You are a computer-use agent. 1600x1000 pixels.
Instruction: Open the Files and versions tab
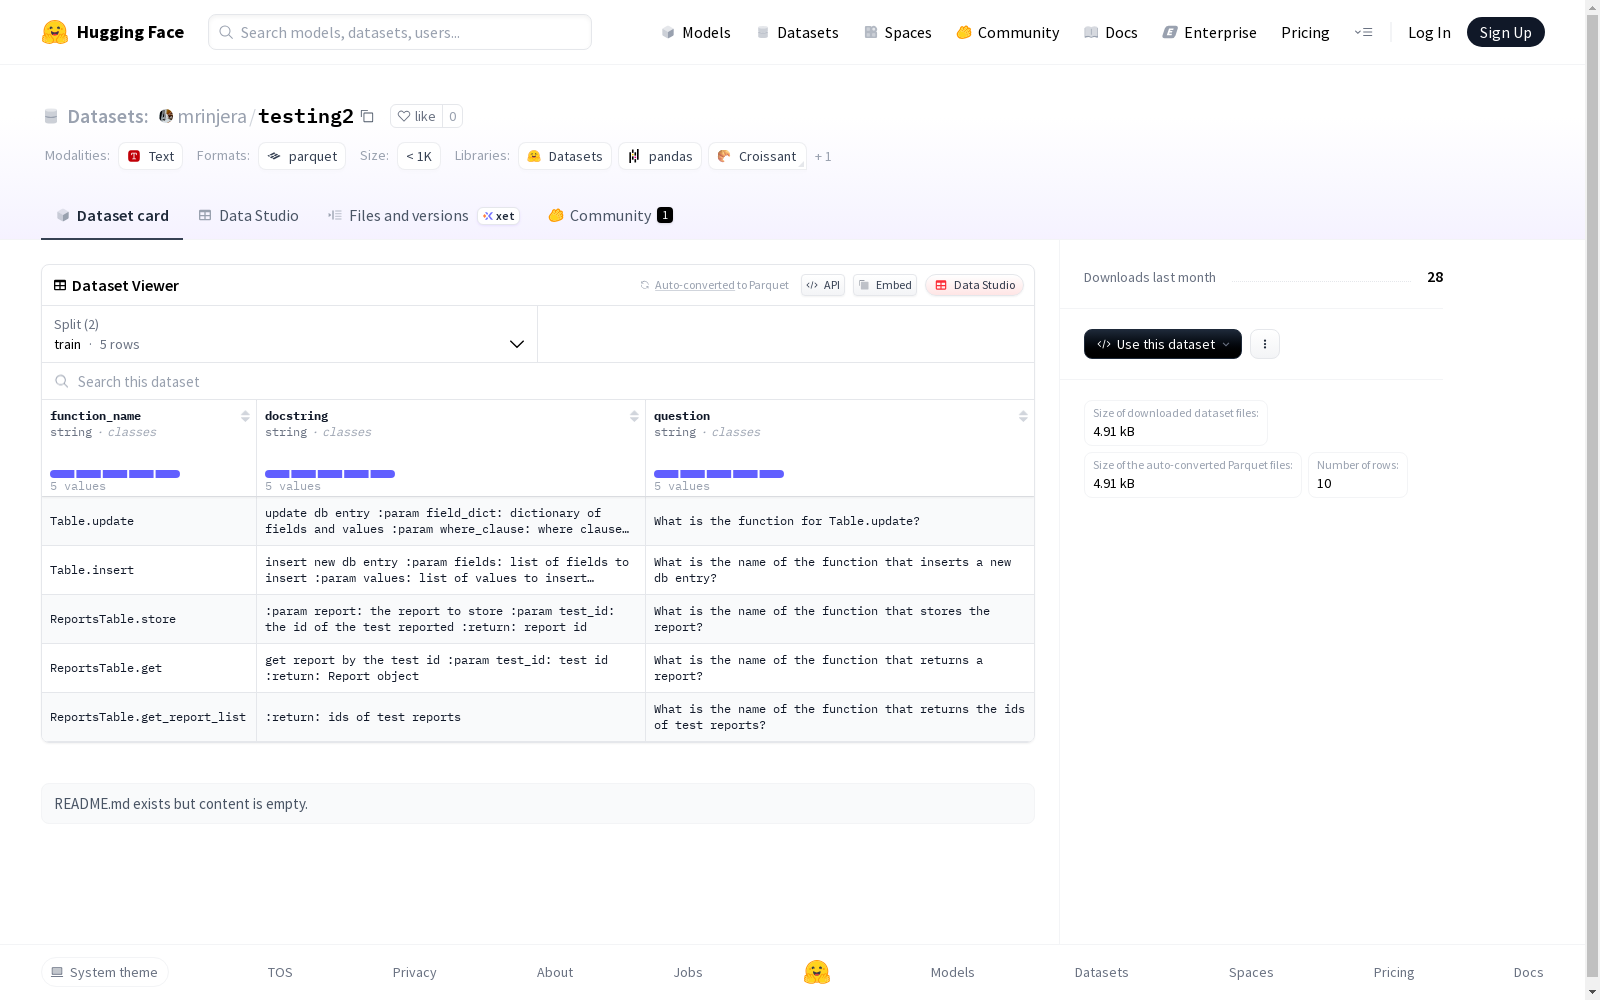coord(423,216)
